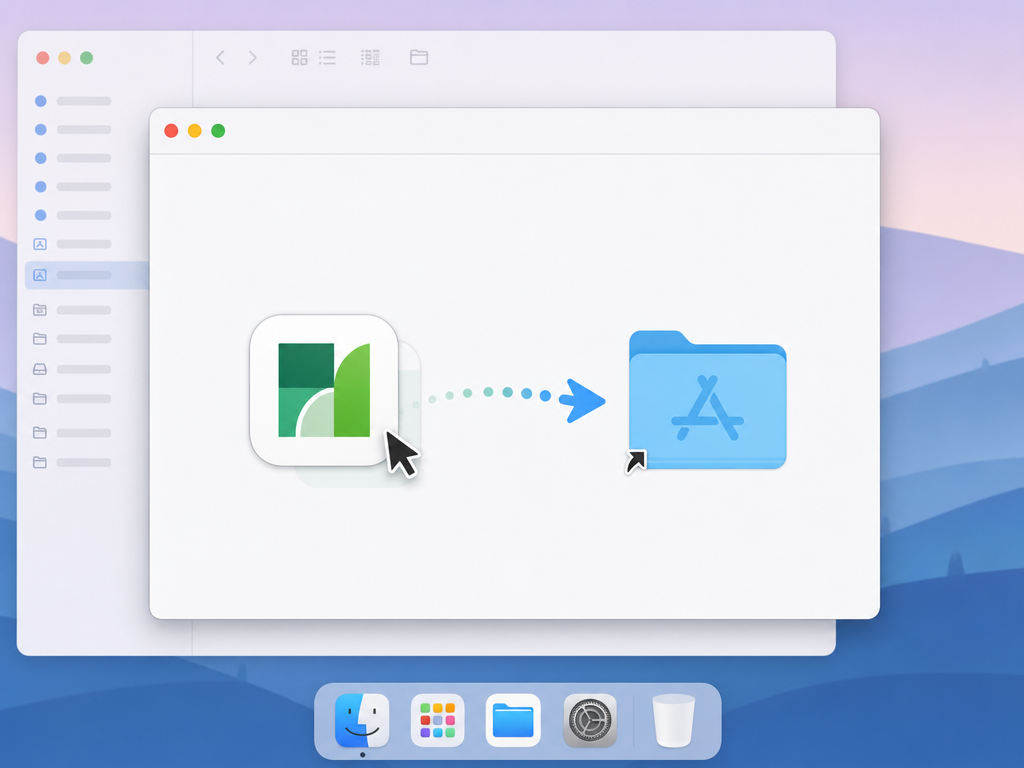
Task: Switch rear Finder window to icon grid view
Action: coord(299,57)
